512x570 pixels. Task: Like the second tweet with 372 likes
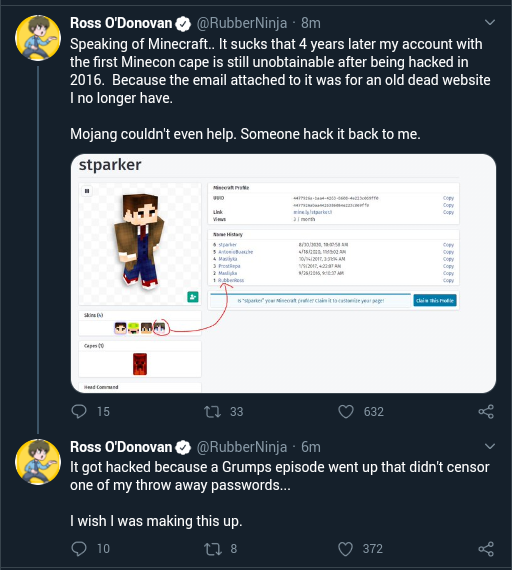click(x=346, y=549)
